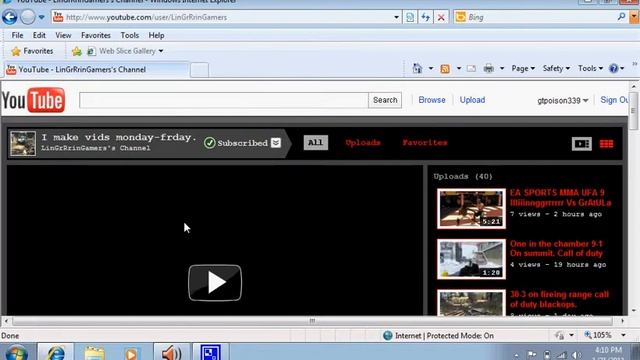Open the Windows Start button
Image resolution: width=640 pixels, height=360 pixels.
coord(16,352)
